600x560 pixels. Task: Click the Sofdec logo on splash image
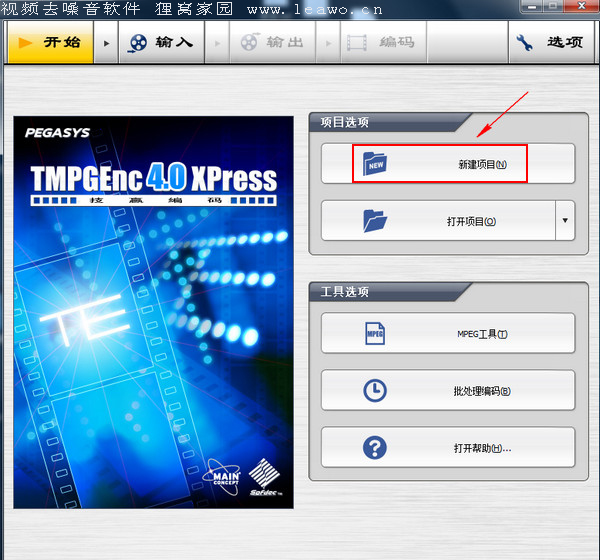coord(265,477)
